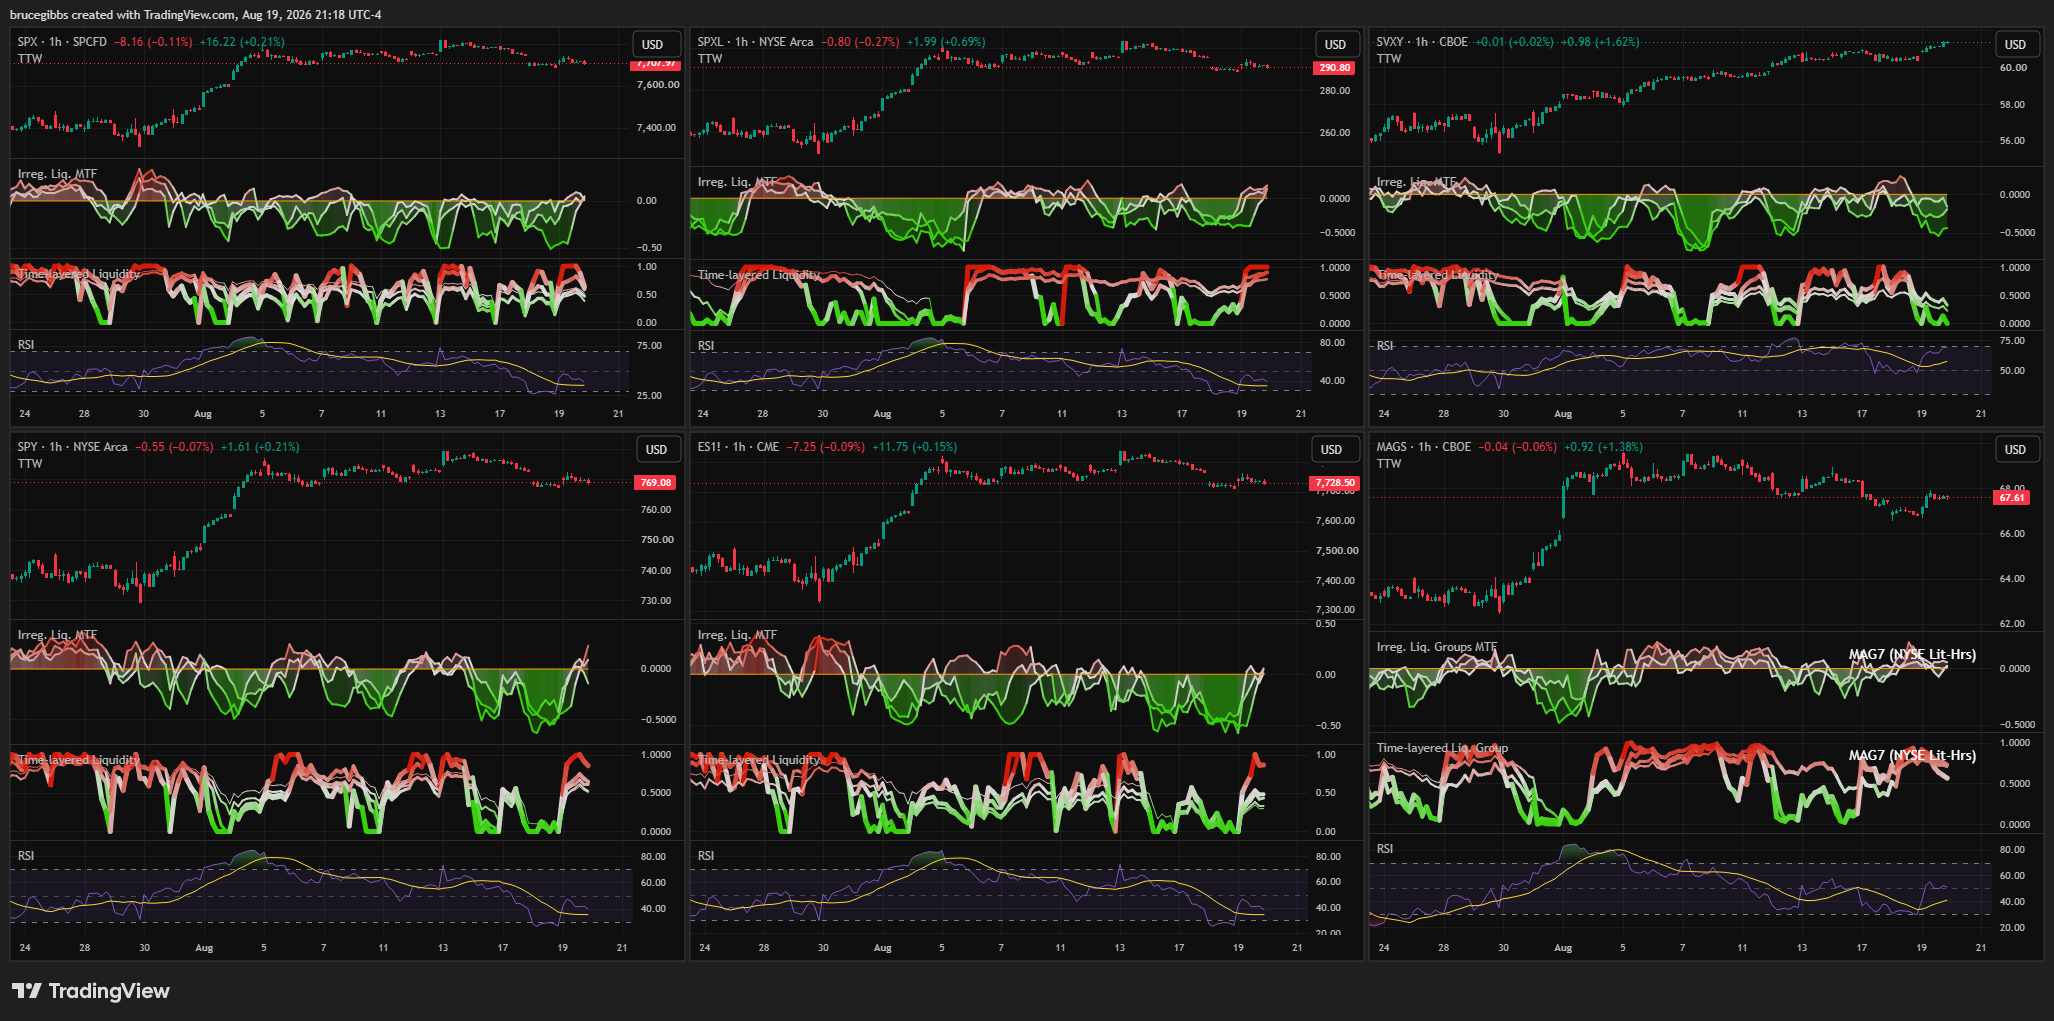Screen dimensions: 2054x1021
Task: Click the 67.61 price label on MAGS chart
Action: pyautogui.click(x=2011, y=497)
